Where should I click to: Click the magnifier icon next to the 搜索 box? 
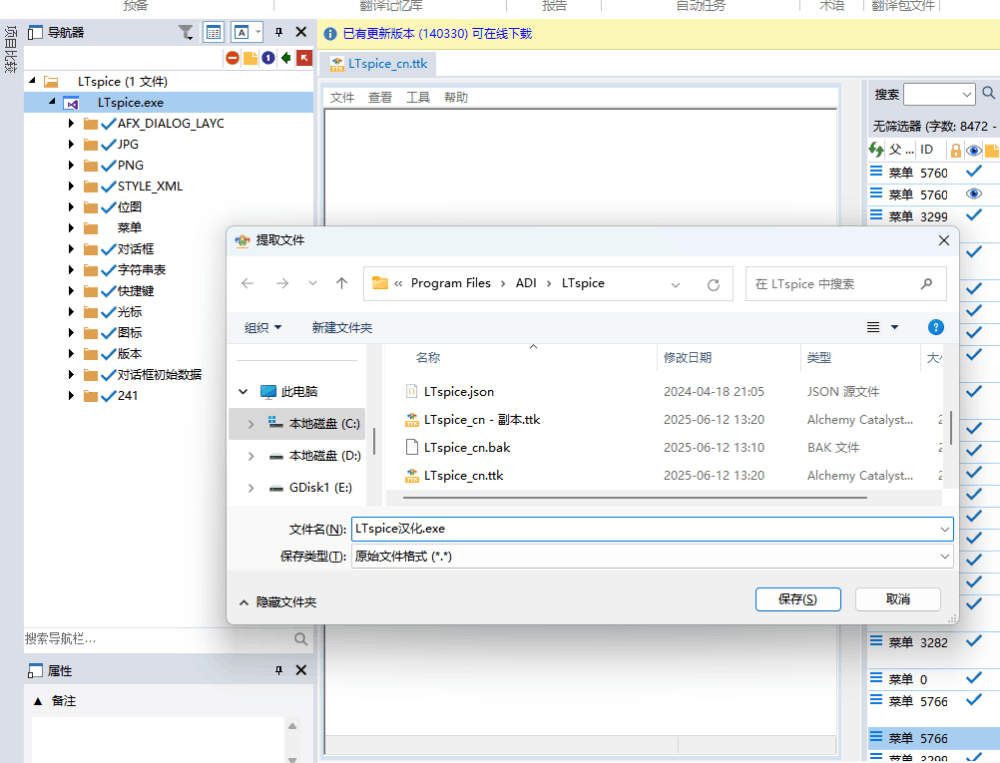988,94
